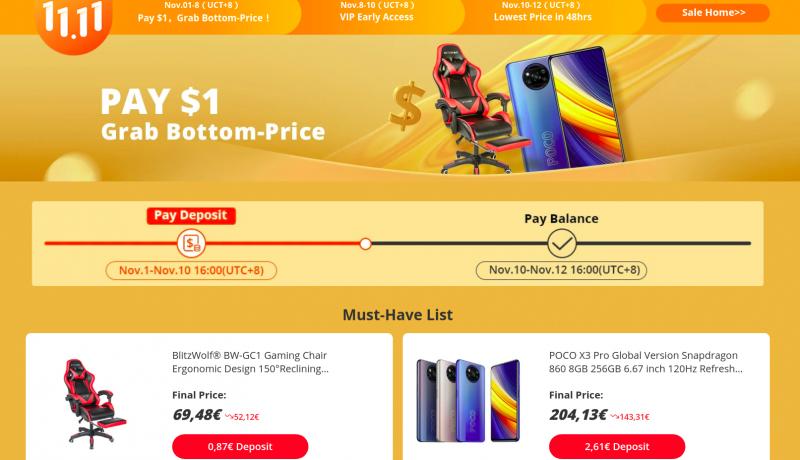Open POCO X3 Pro product title link
This screenshot has height=460, width=800.
point(645,362)
